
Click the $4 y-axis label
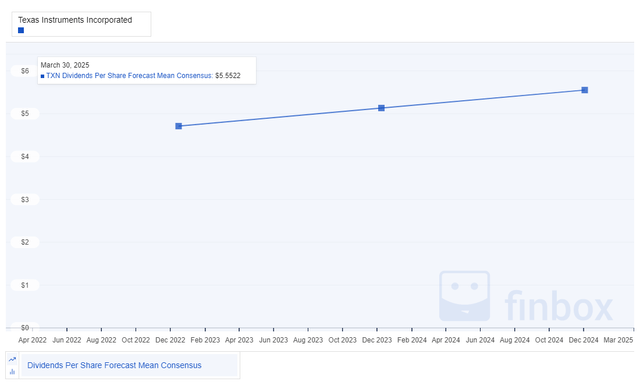25,156
